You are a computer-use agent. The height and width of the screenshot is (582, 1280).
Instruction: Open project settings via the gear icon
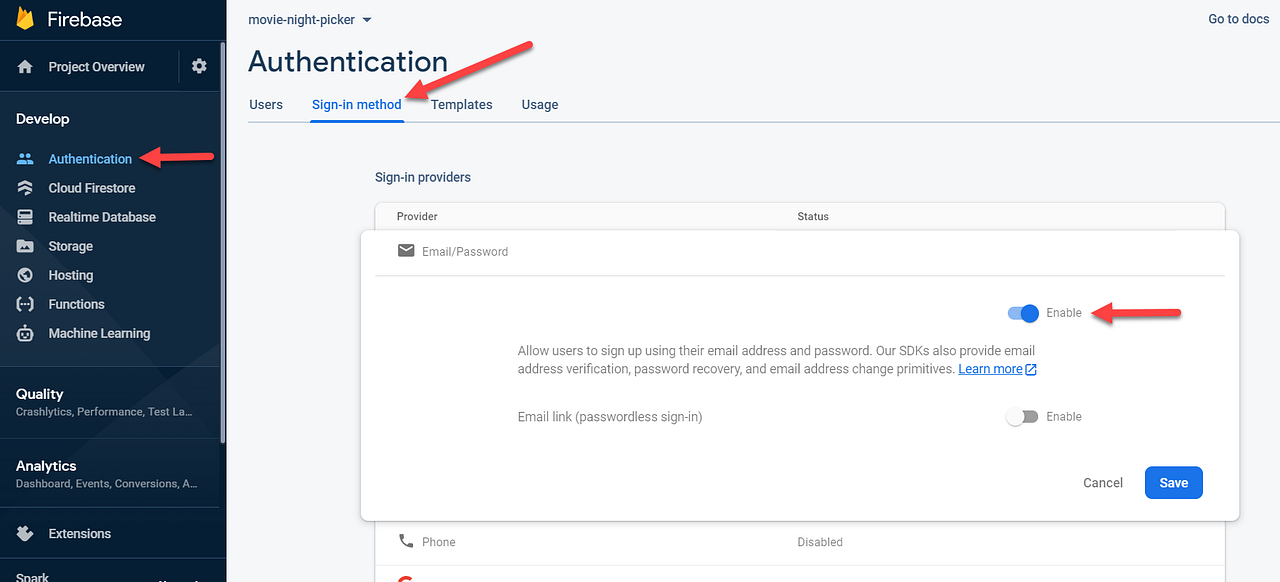198,66
